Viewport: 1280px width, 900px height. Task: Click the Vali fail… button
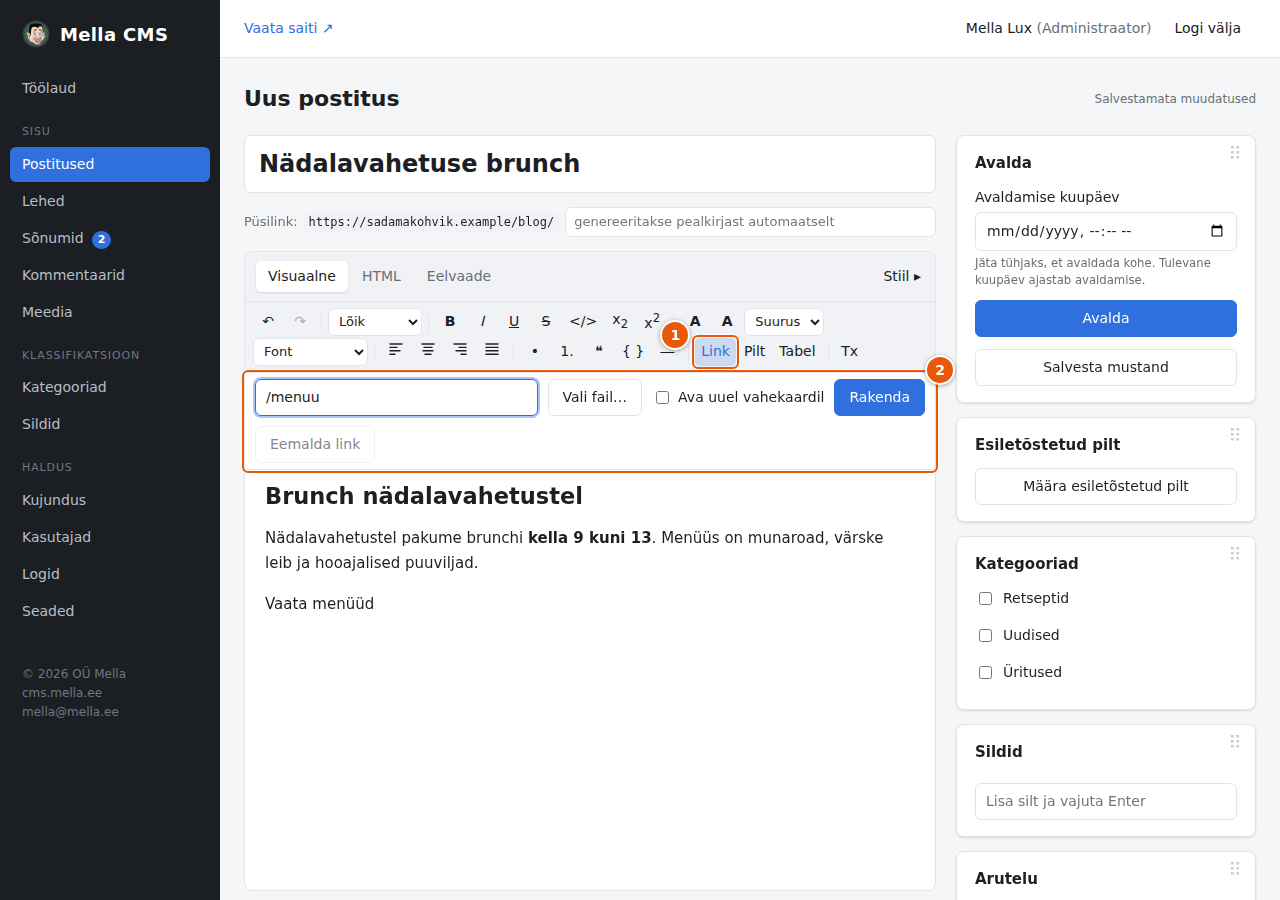595,397
